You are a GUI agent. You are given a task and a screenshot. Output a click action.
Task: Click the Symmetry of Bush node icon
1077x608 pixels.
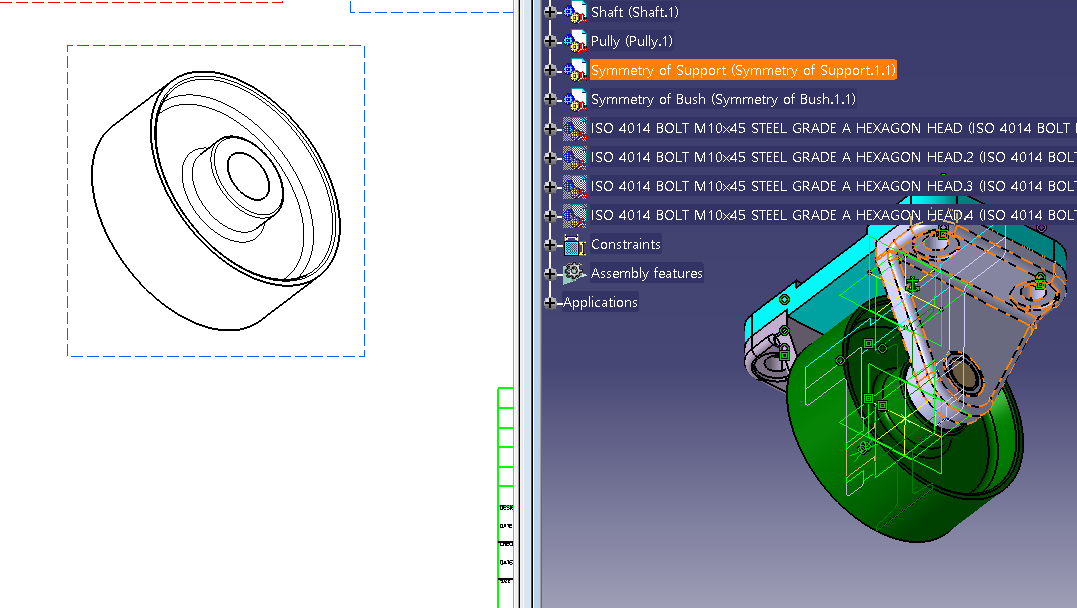click(575, 99)
